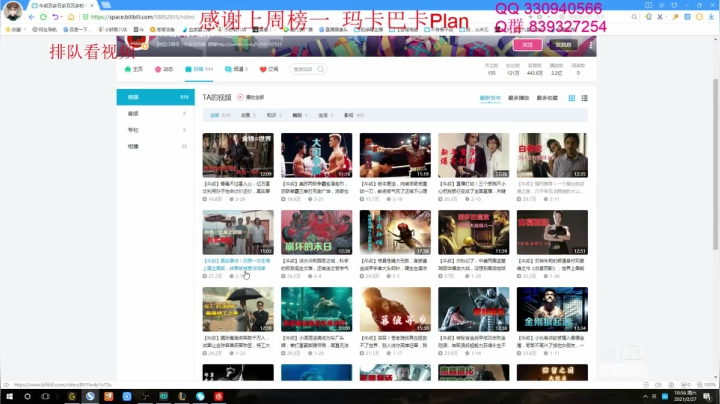Open the notification center icon

[x=707, y=397]
